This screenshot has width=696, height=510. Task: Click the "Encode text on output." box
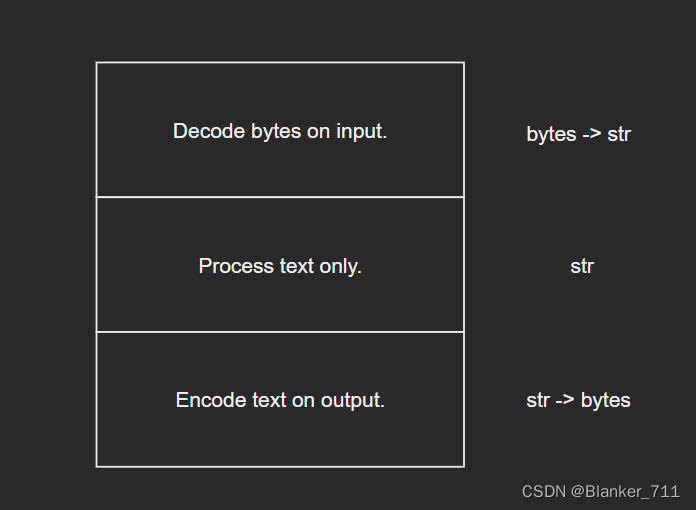(280, 399)
